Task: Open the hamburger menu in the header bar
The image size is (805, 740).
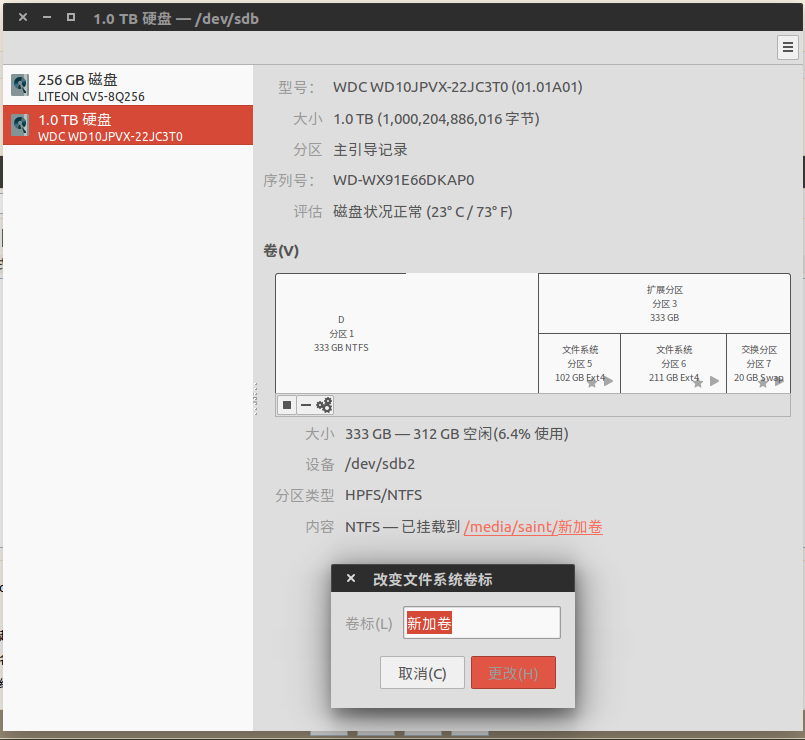Action: coord(788,48)
